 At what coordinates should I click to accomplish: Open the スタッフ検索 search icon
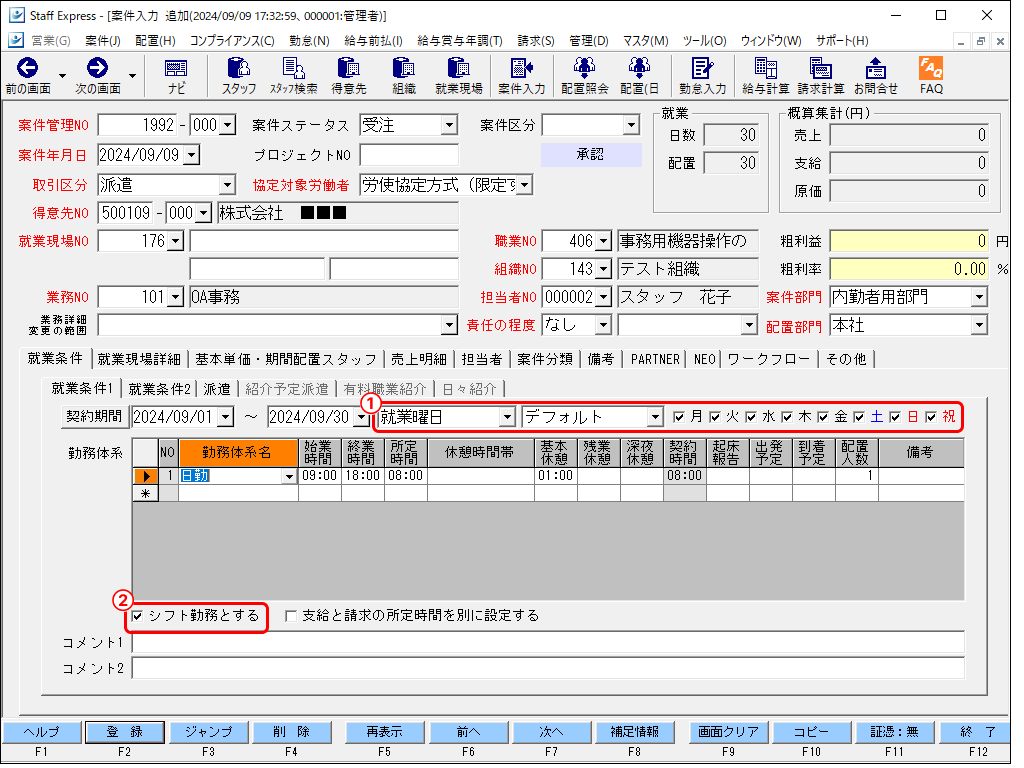pyautogui.click(x=294, y=75)
